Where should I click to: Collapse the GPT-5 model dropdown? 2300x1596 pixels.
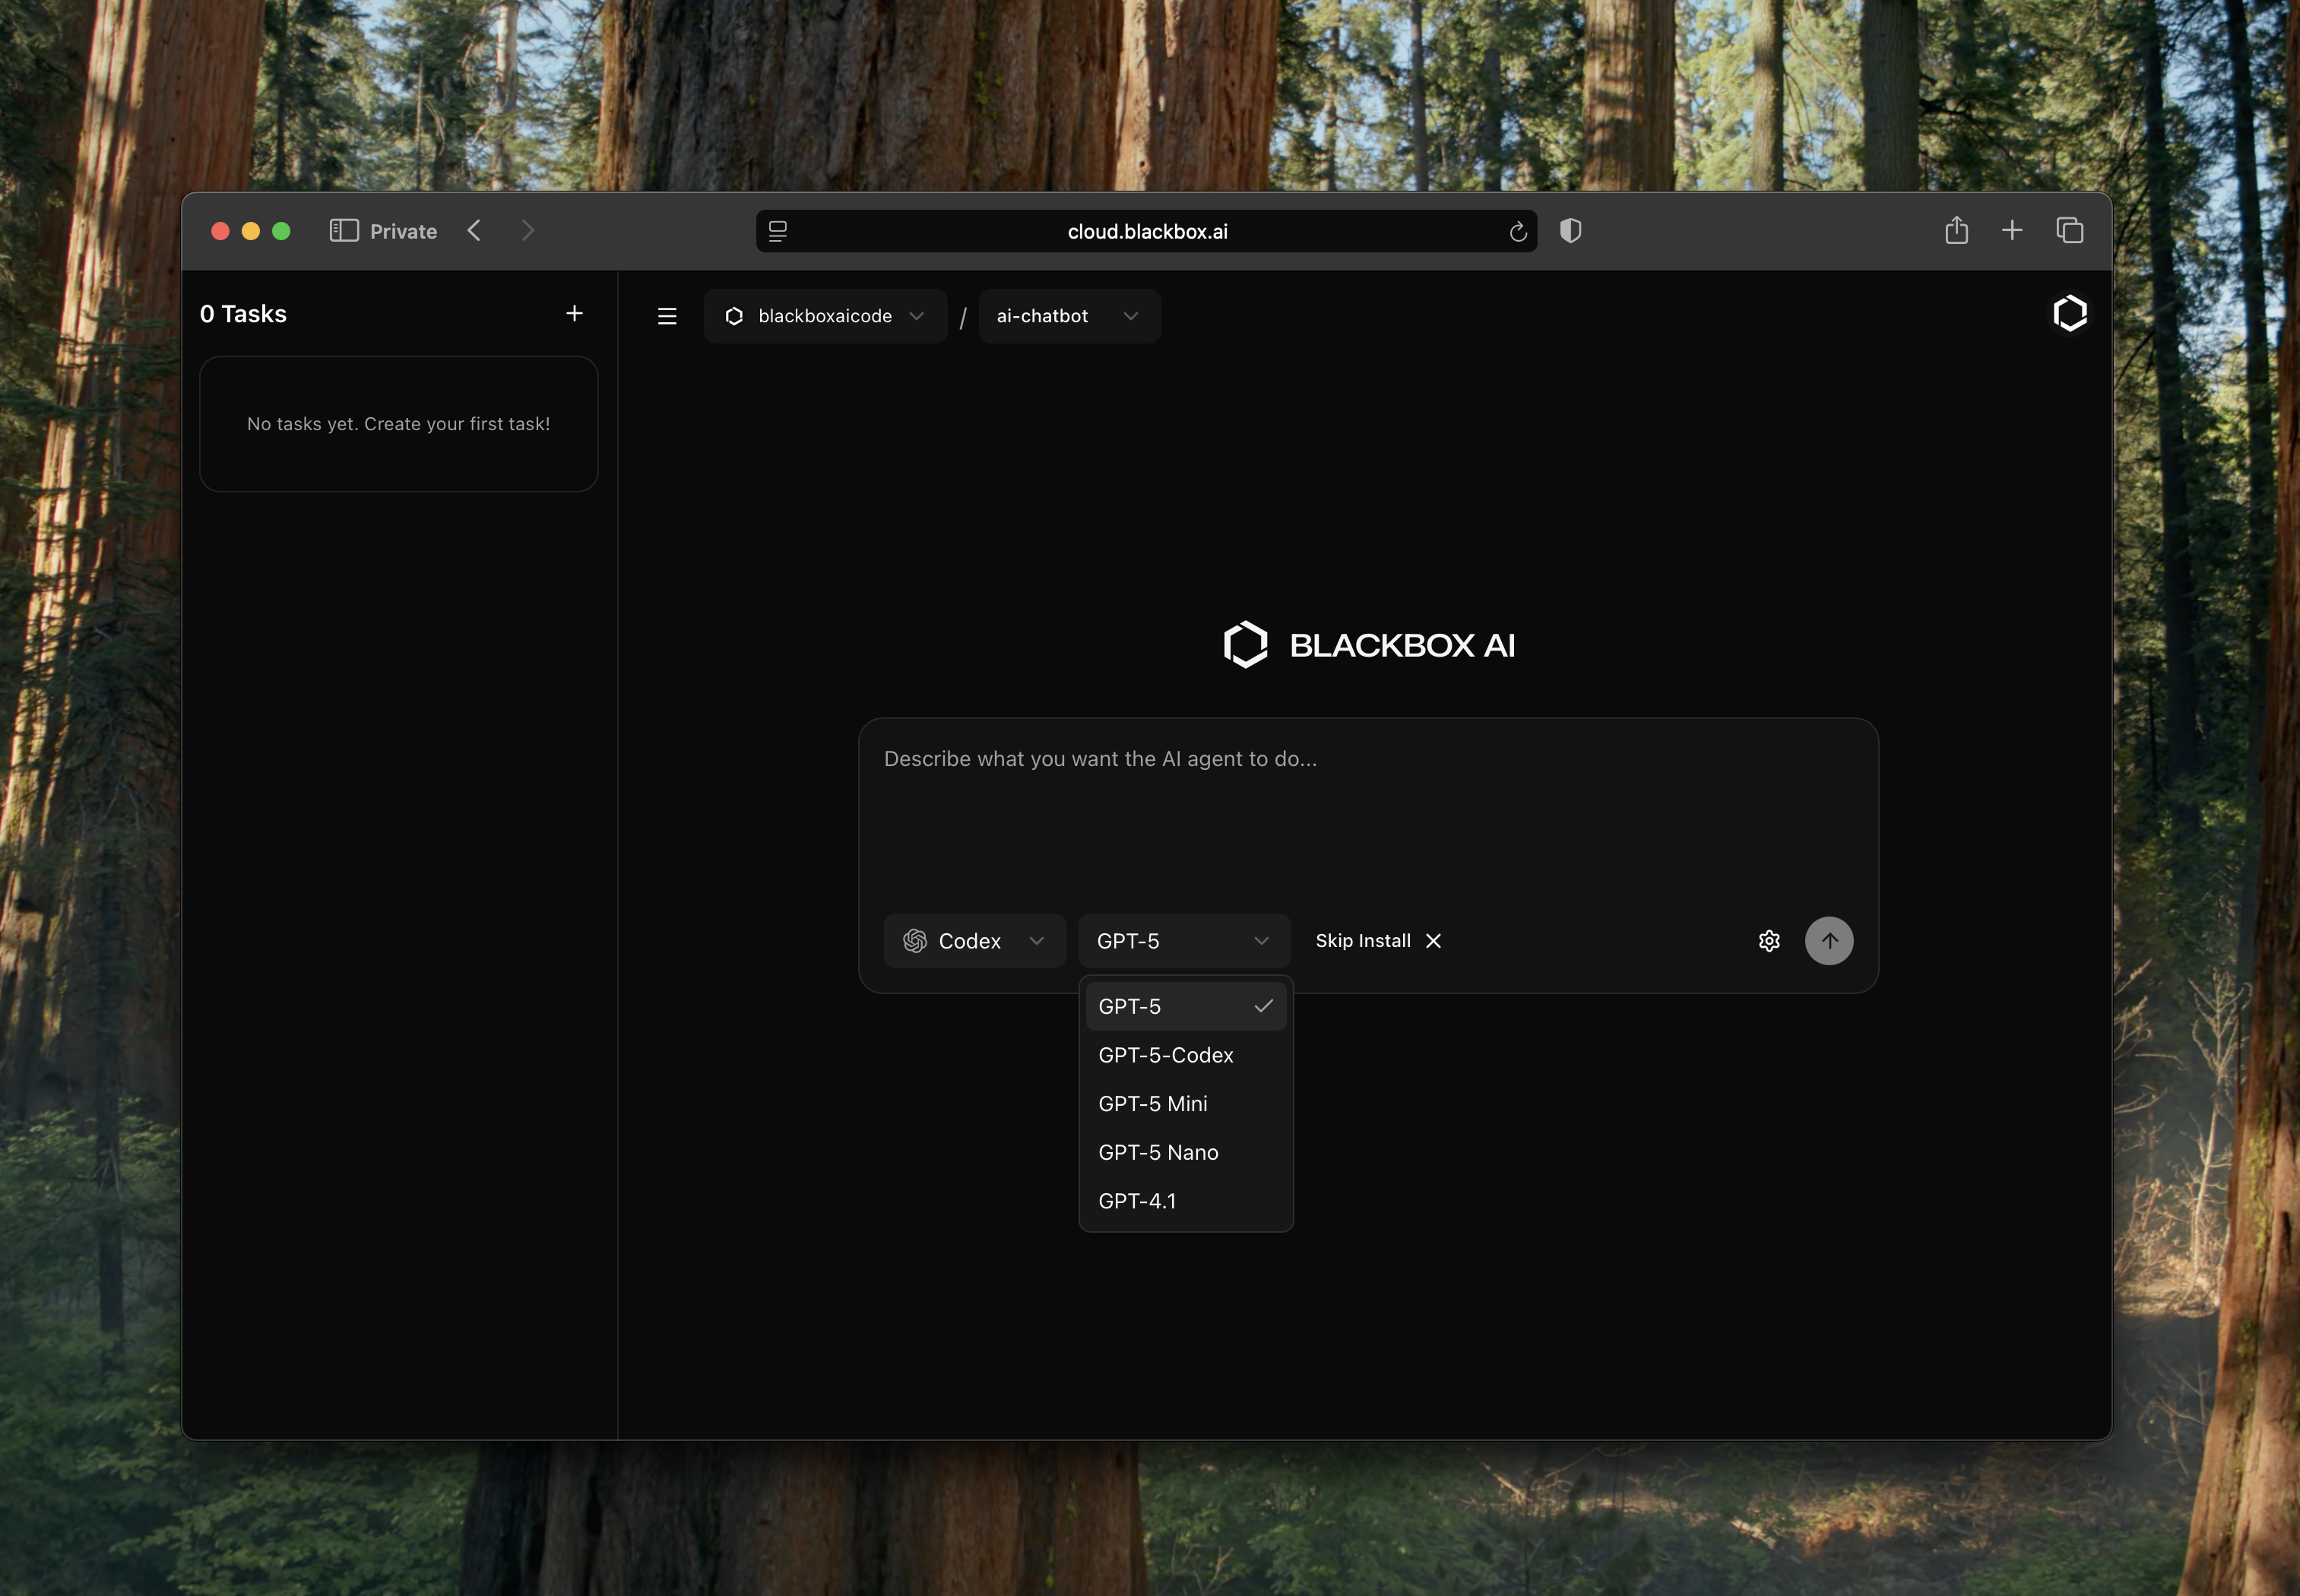click(1183, 941)
